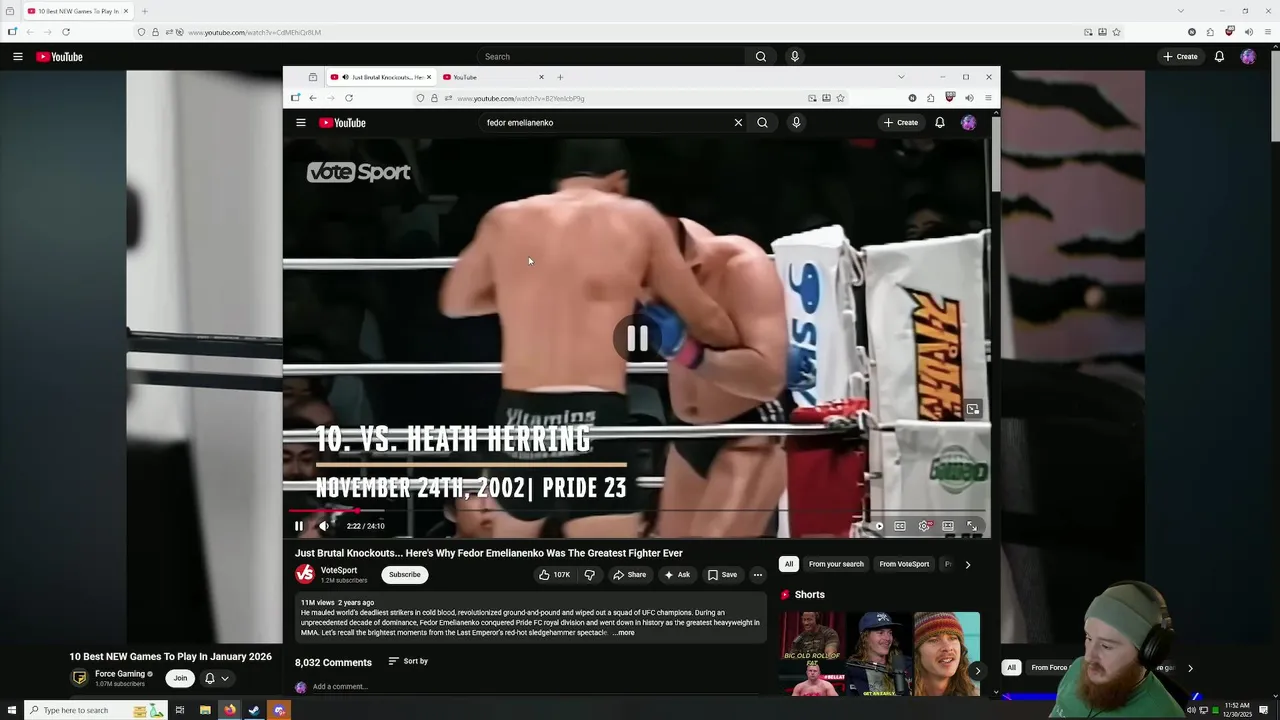Open the guide menu in the background YouTube window
Image resolution: width=1280 pixels, height=720 pixels.
(x=18, y=57)
